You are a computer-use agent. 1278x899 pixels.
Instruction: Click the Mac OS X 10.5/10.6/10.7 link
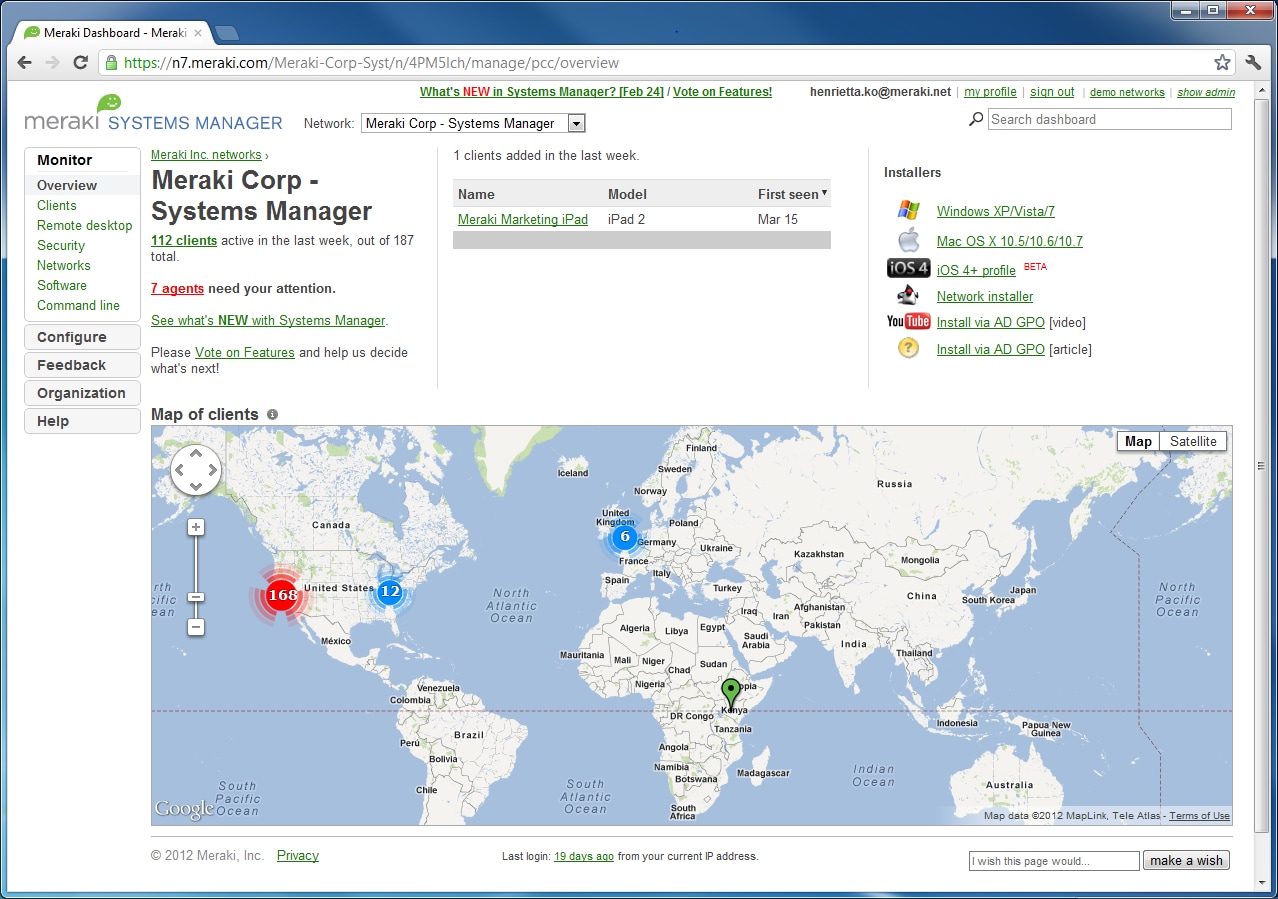(x=1010, y=241)
